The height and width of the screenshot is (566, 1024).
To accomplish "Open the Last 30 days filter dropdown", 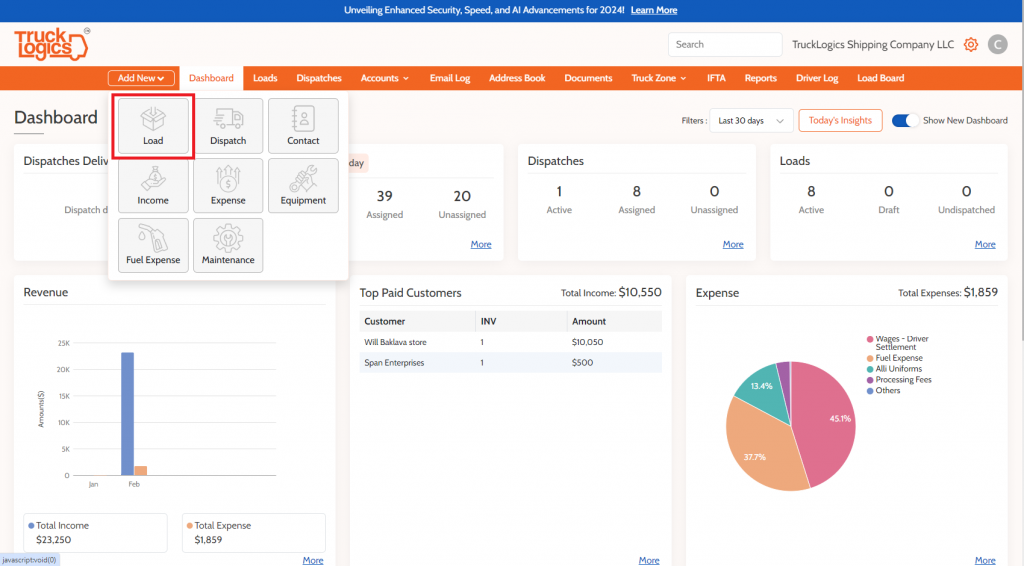I will pyautogui.click(x=751, y=121).
